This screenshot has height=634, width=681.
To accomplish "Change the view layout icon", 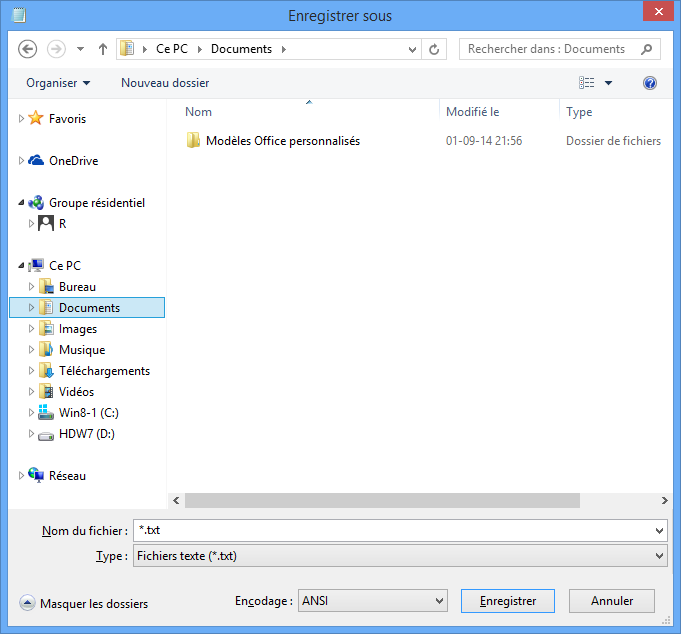I will (x=587, y=83).
